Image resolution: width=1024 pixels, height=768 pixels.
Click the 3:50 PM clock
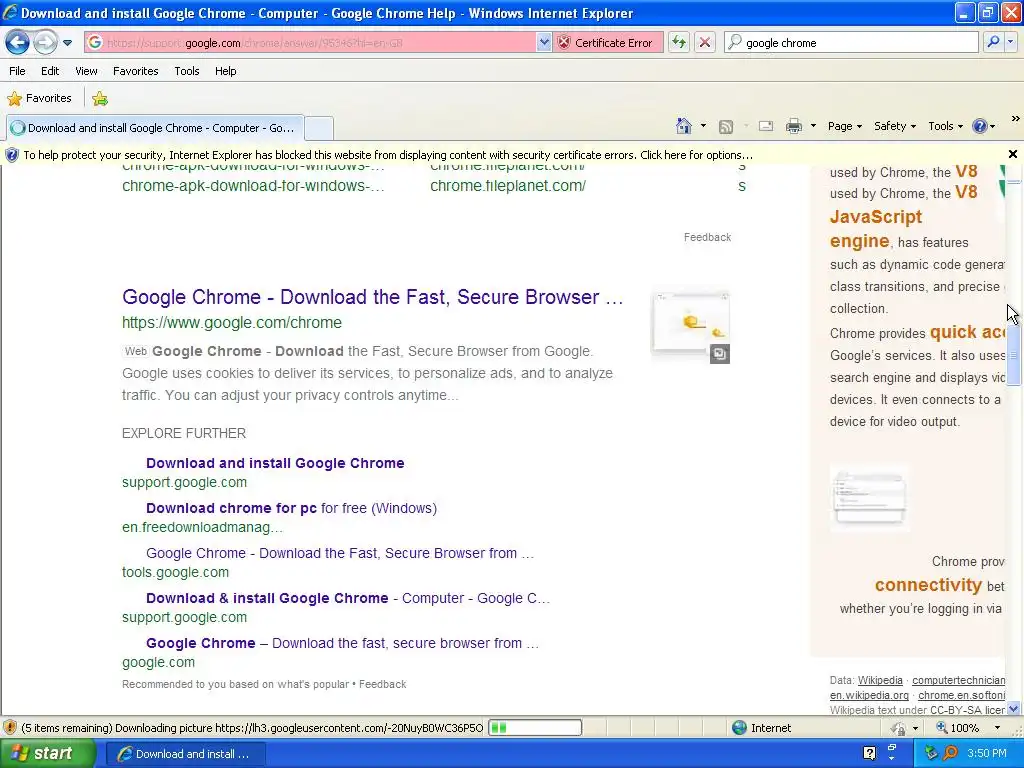pyautogui.click(x=987, y=754)
